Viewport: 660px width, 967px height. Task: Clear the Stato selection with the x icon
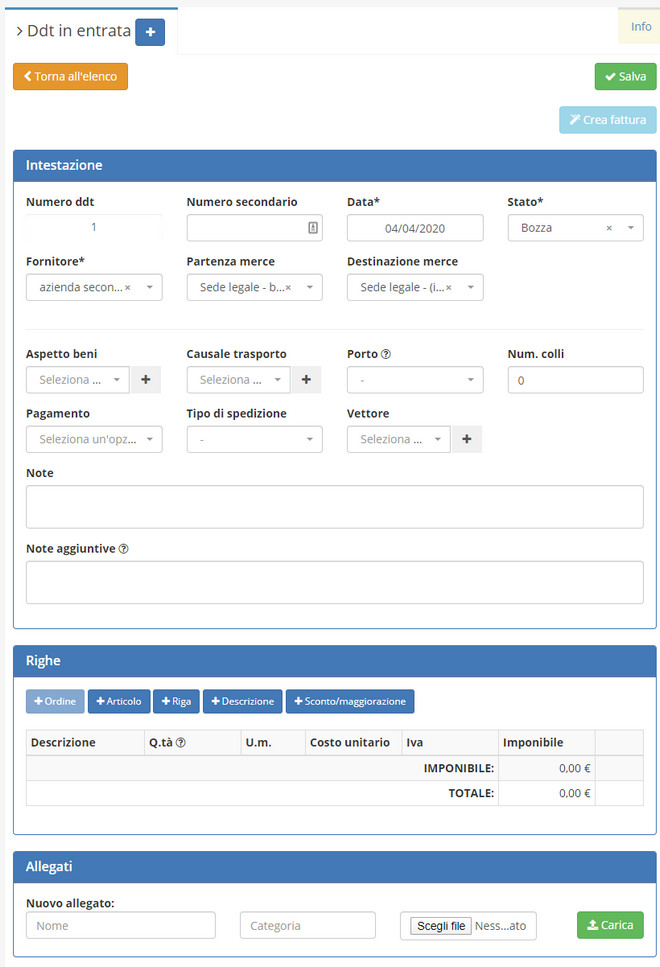609,229
